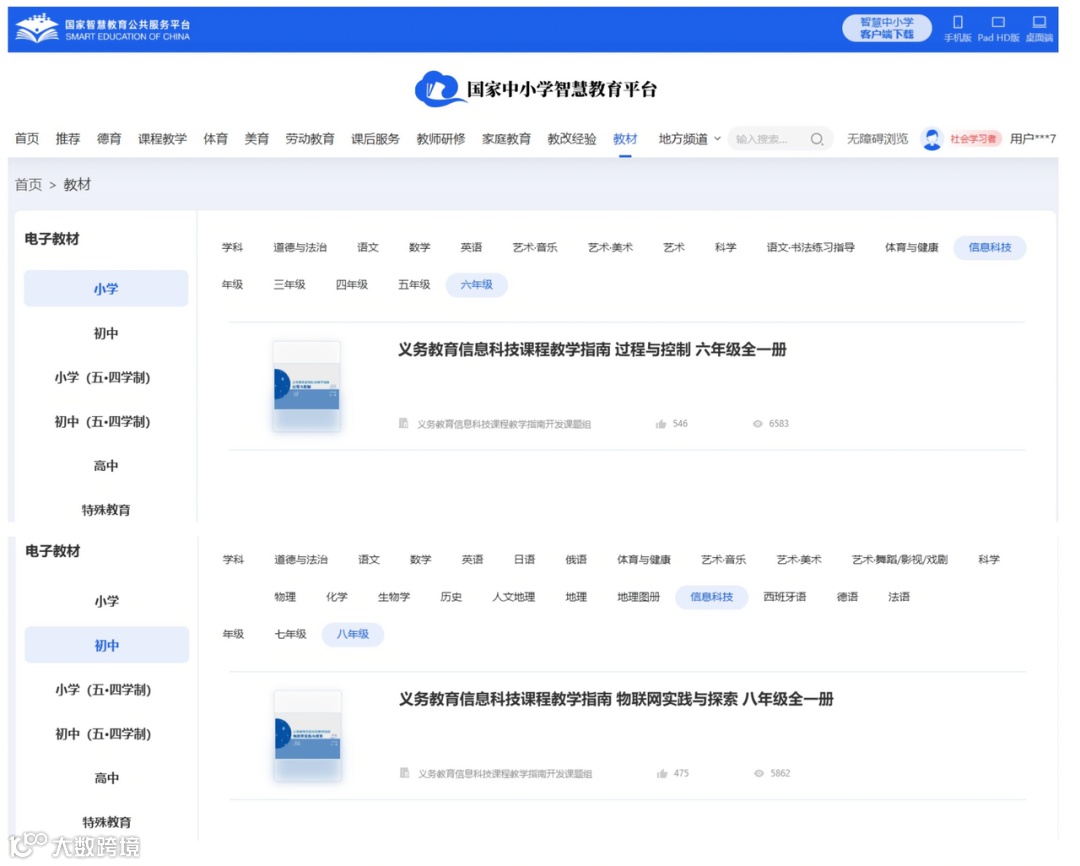
Task: Open the title 义务教育信息科技课程教学指南 物联网实践与探索 八年级全一册
Action: coord(616,699)
